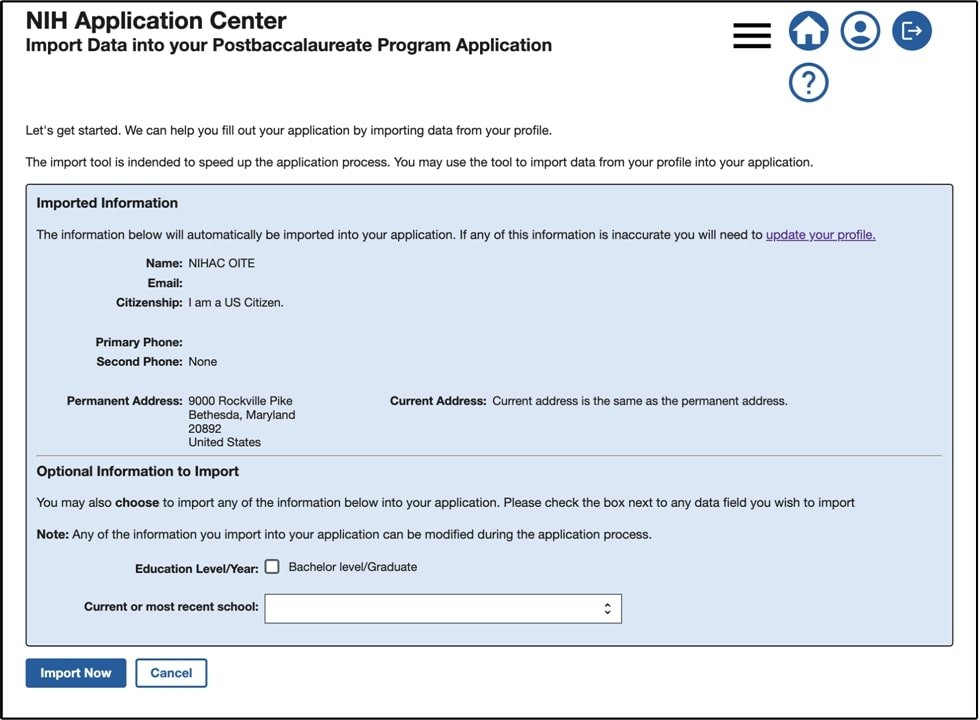Click the Postbaccalaureate Program Application subtitle

288,46
